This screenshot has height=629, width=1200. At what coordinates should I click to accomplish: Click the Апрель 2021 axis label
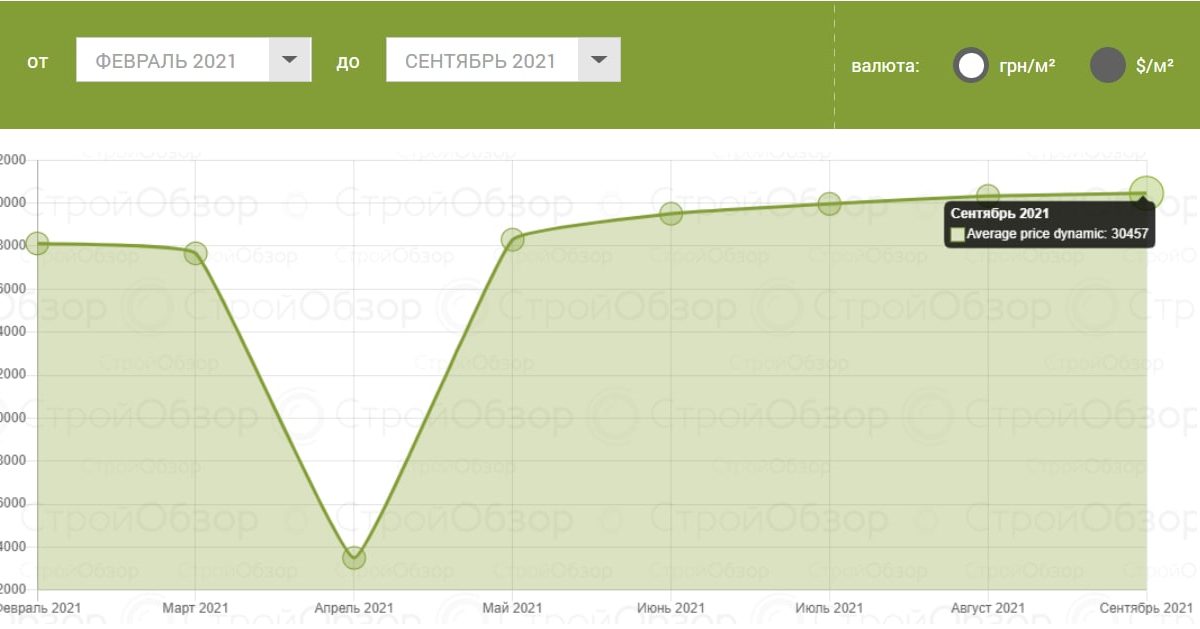(x=354, y=608)
